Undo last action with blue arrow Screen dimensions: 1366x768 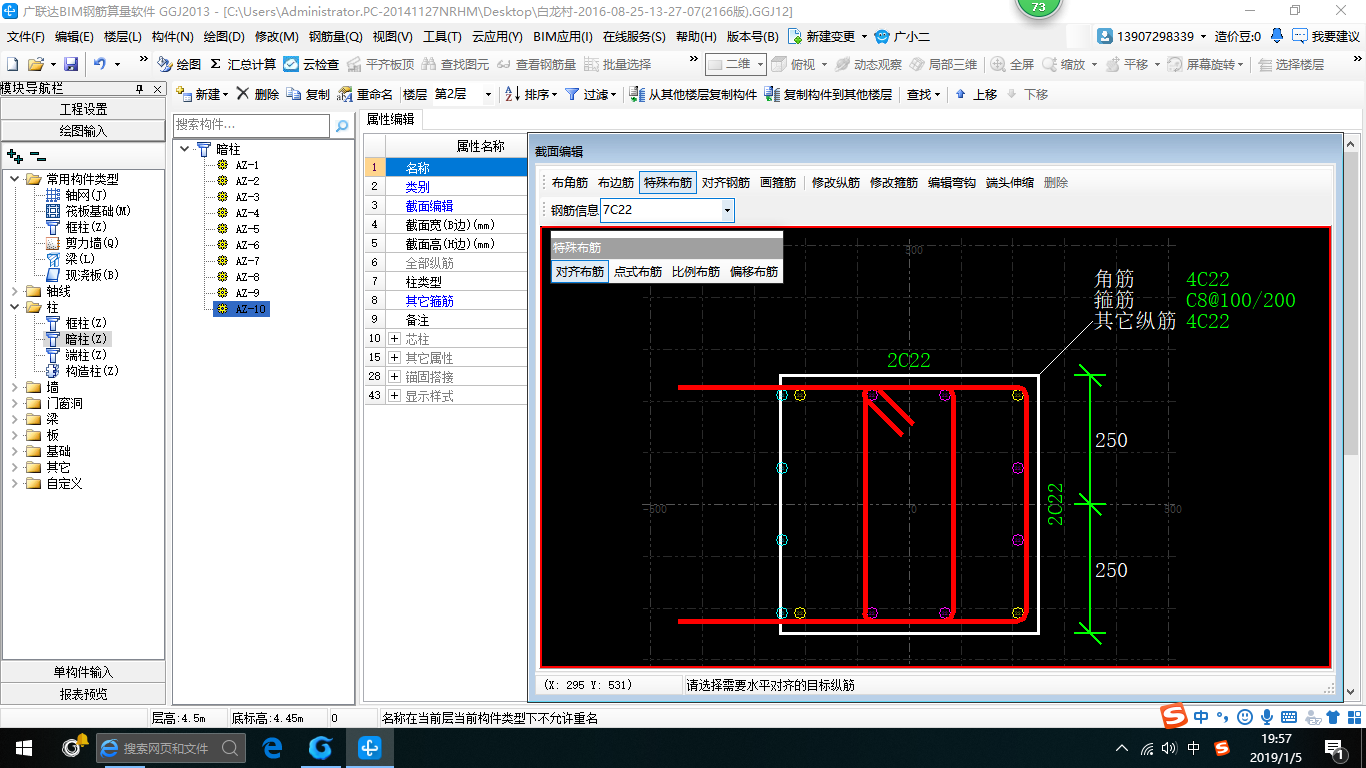point(100,64)
